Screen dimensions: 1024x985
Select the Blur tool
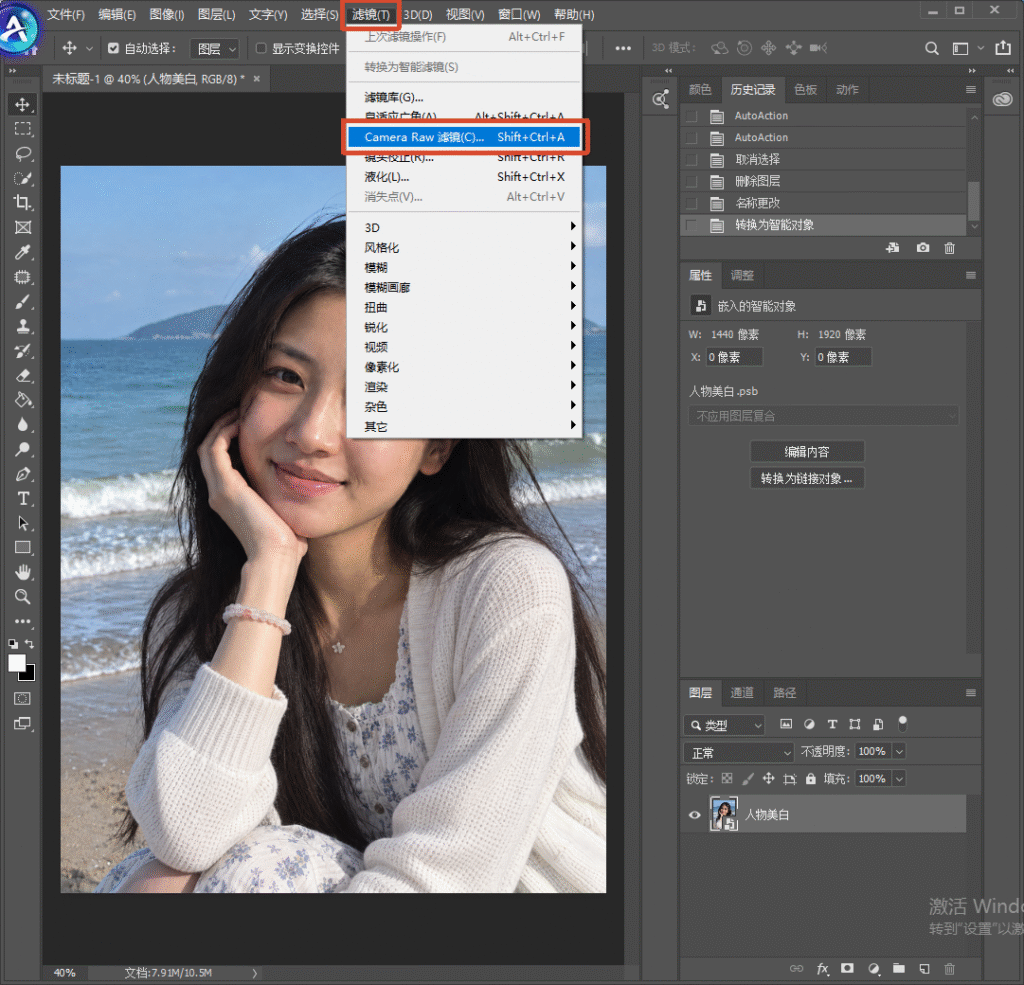(23, 425)
